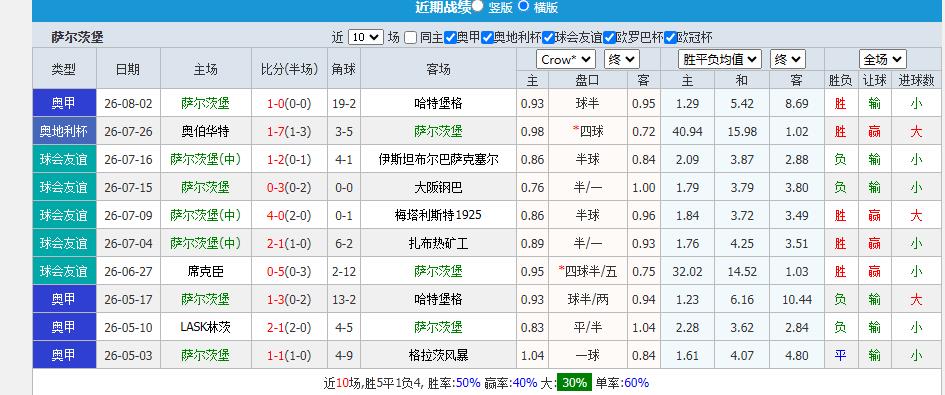Uncheck the 球会友谊 checkbox
945x395 pixels.
pos(548,37)
